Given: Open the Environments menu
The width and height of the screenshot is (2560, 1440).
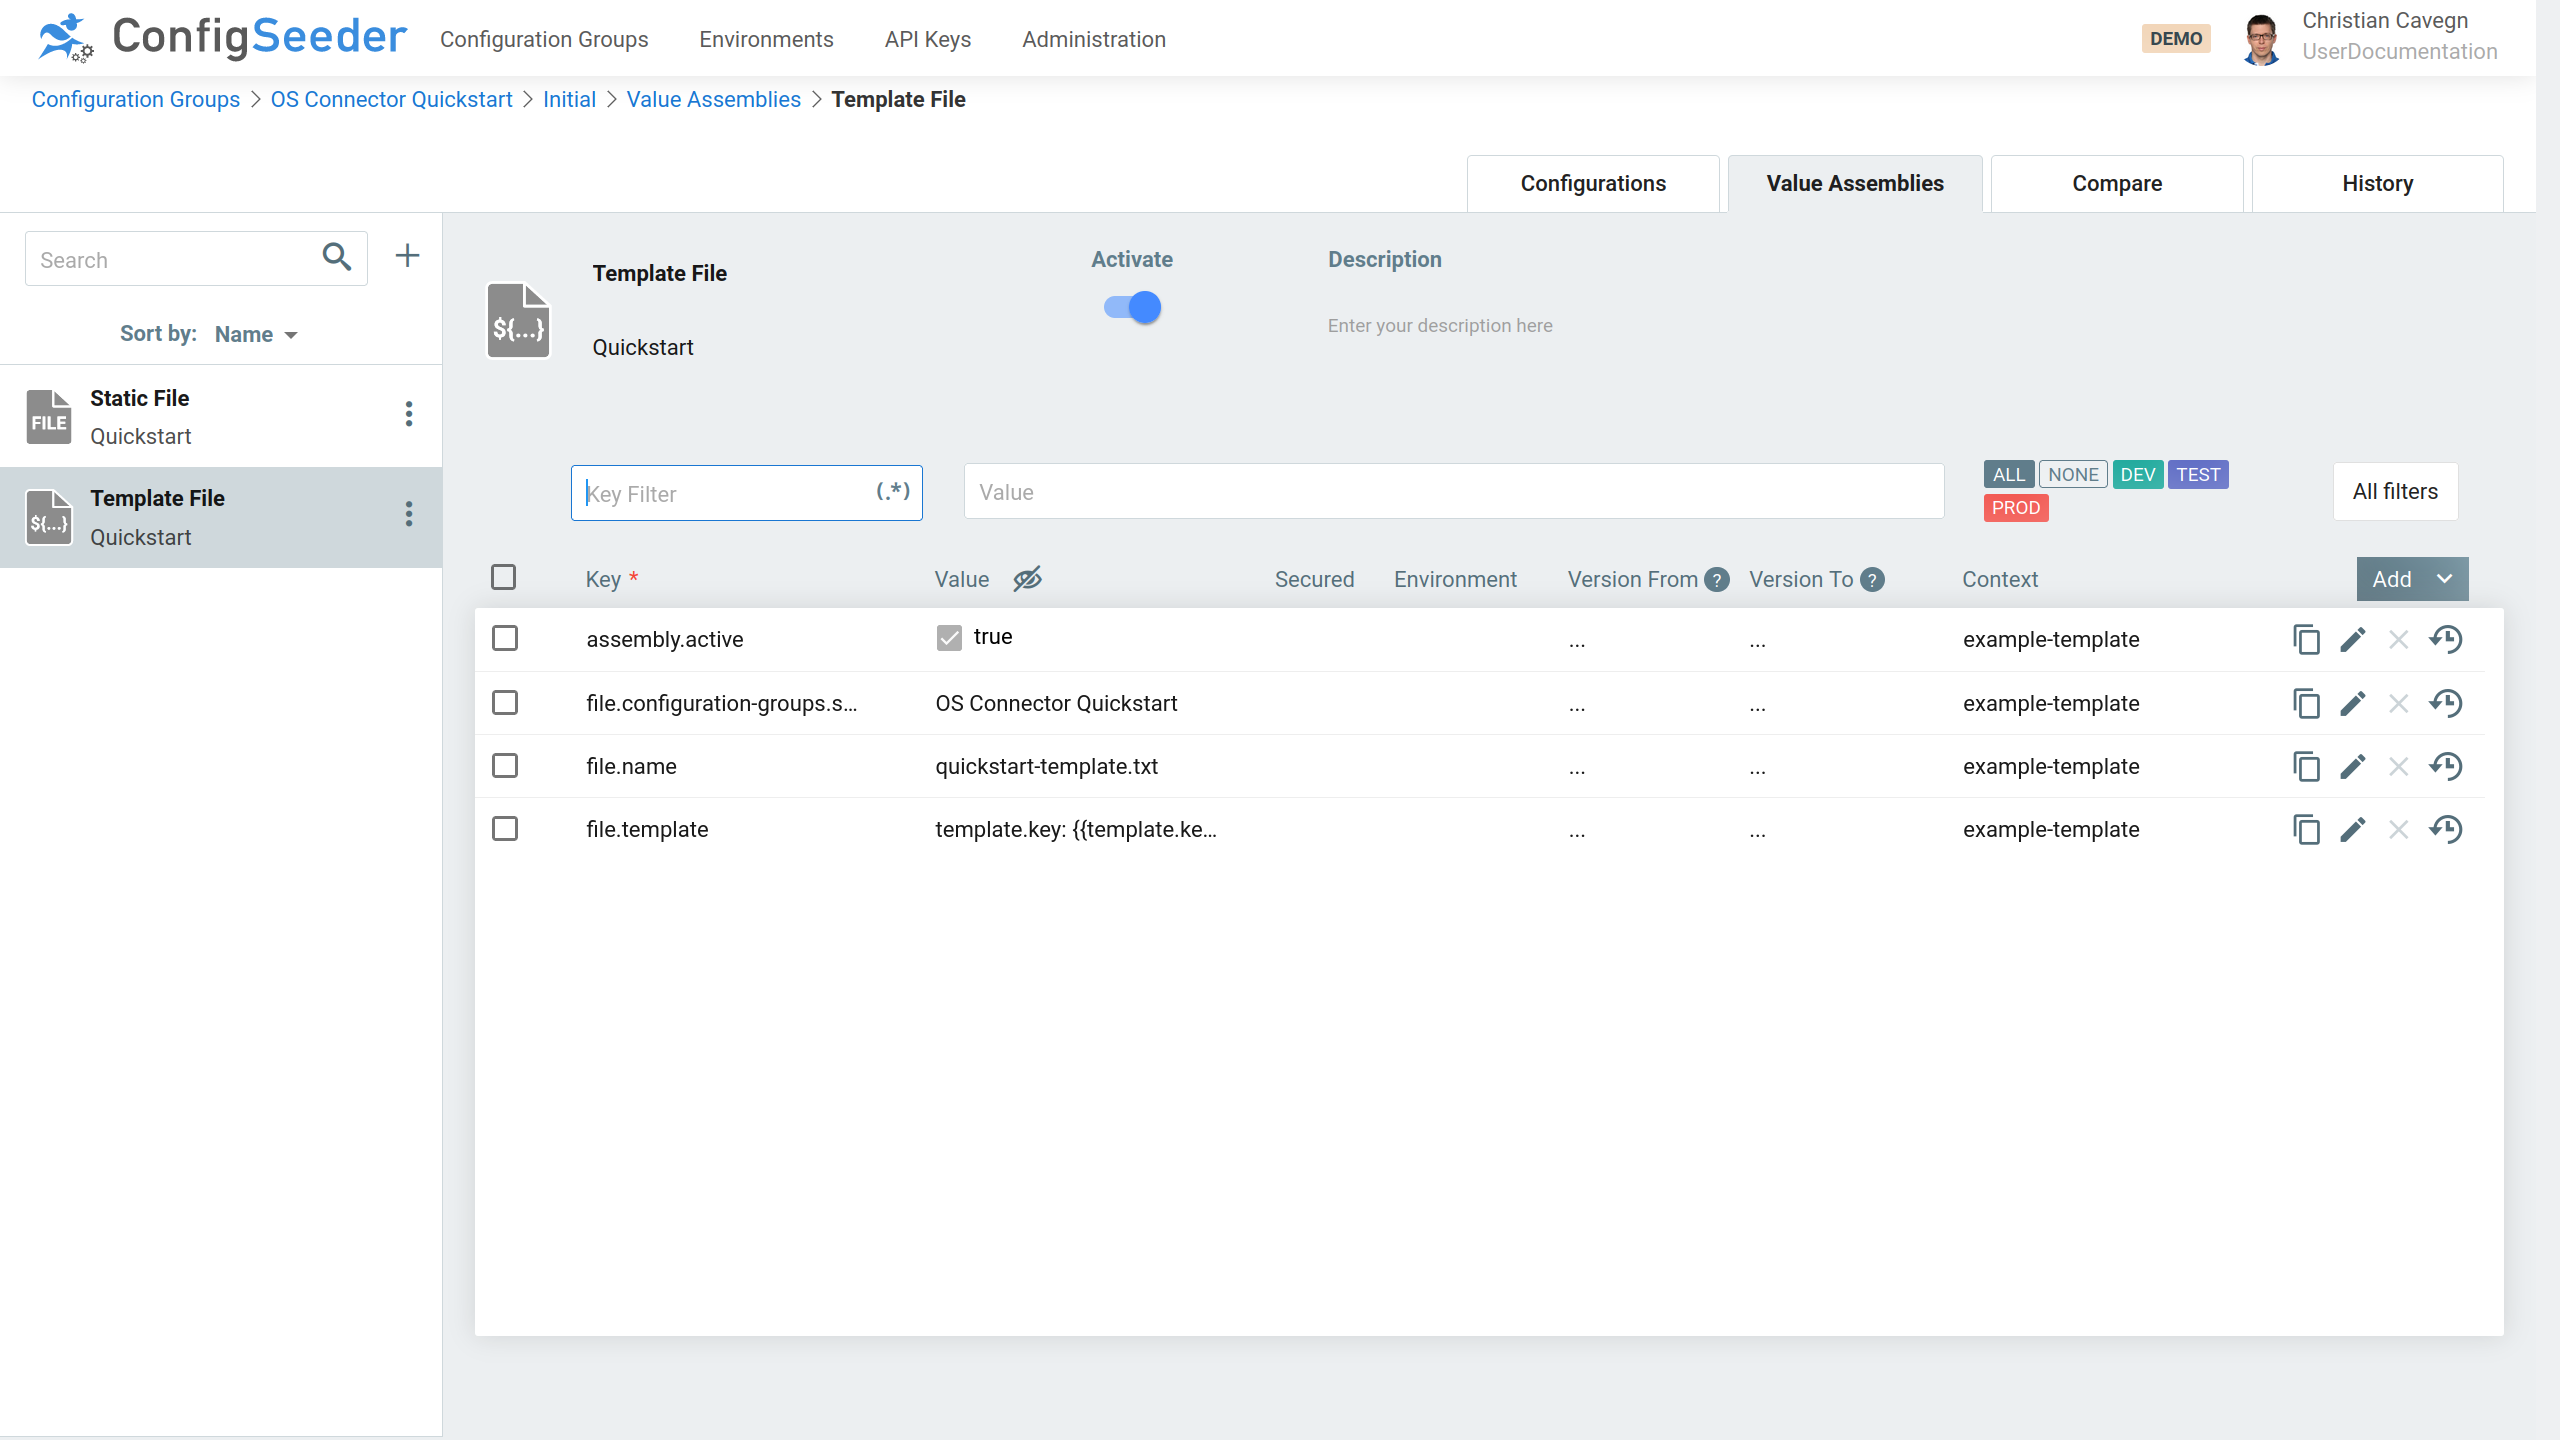Looking at the screenshot, I should [766, 39].
